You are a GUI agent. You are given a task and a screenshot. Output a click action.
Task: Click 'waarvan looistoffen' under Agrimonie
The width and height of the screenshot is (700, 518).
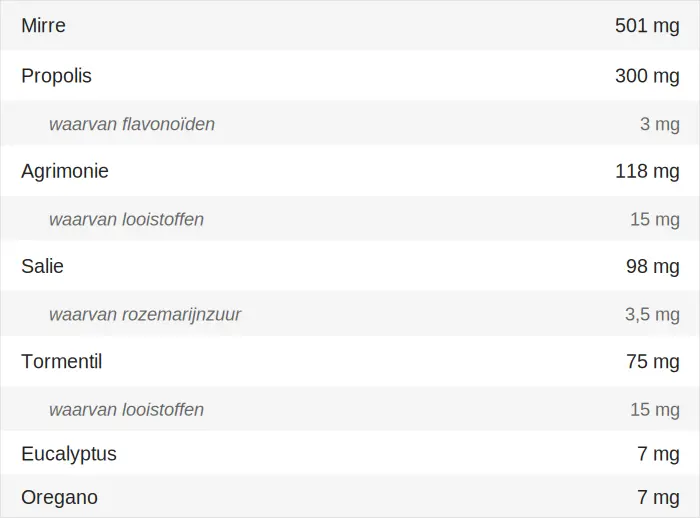[126, 219]
